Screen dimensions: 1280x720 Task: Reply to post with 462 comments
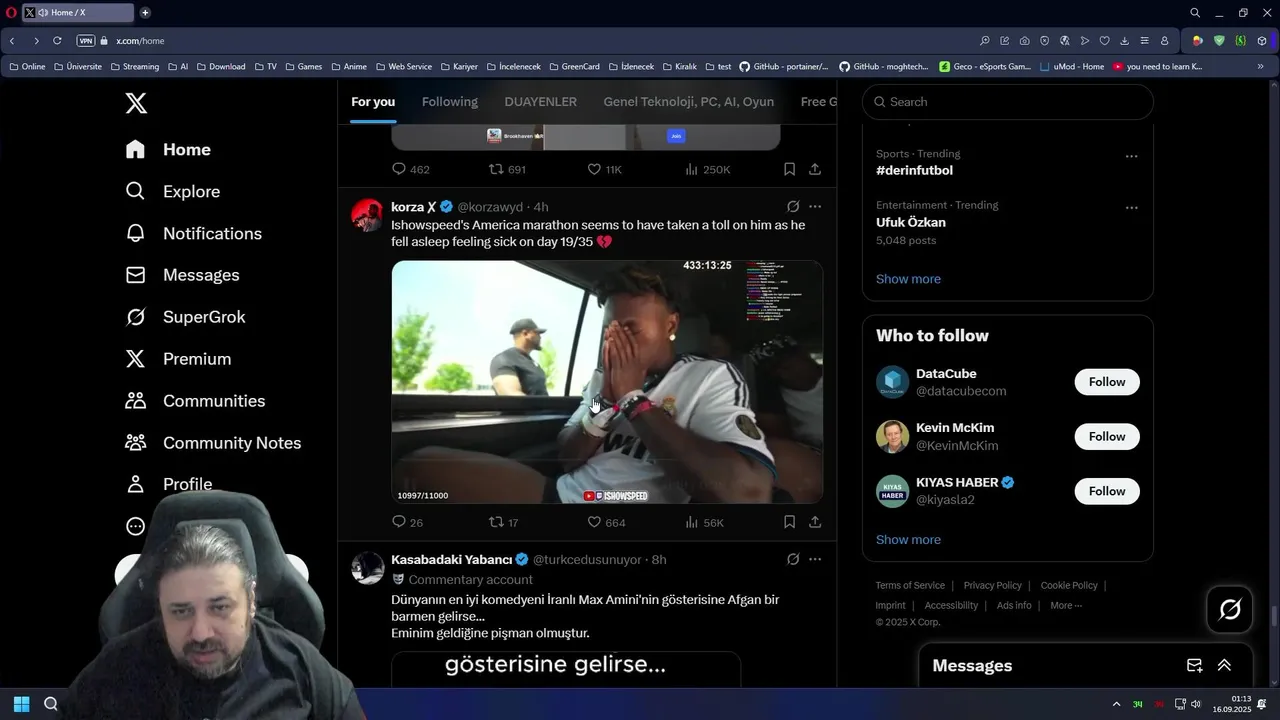(410, 169)
